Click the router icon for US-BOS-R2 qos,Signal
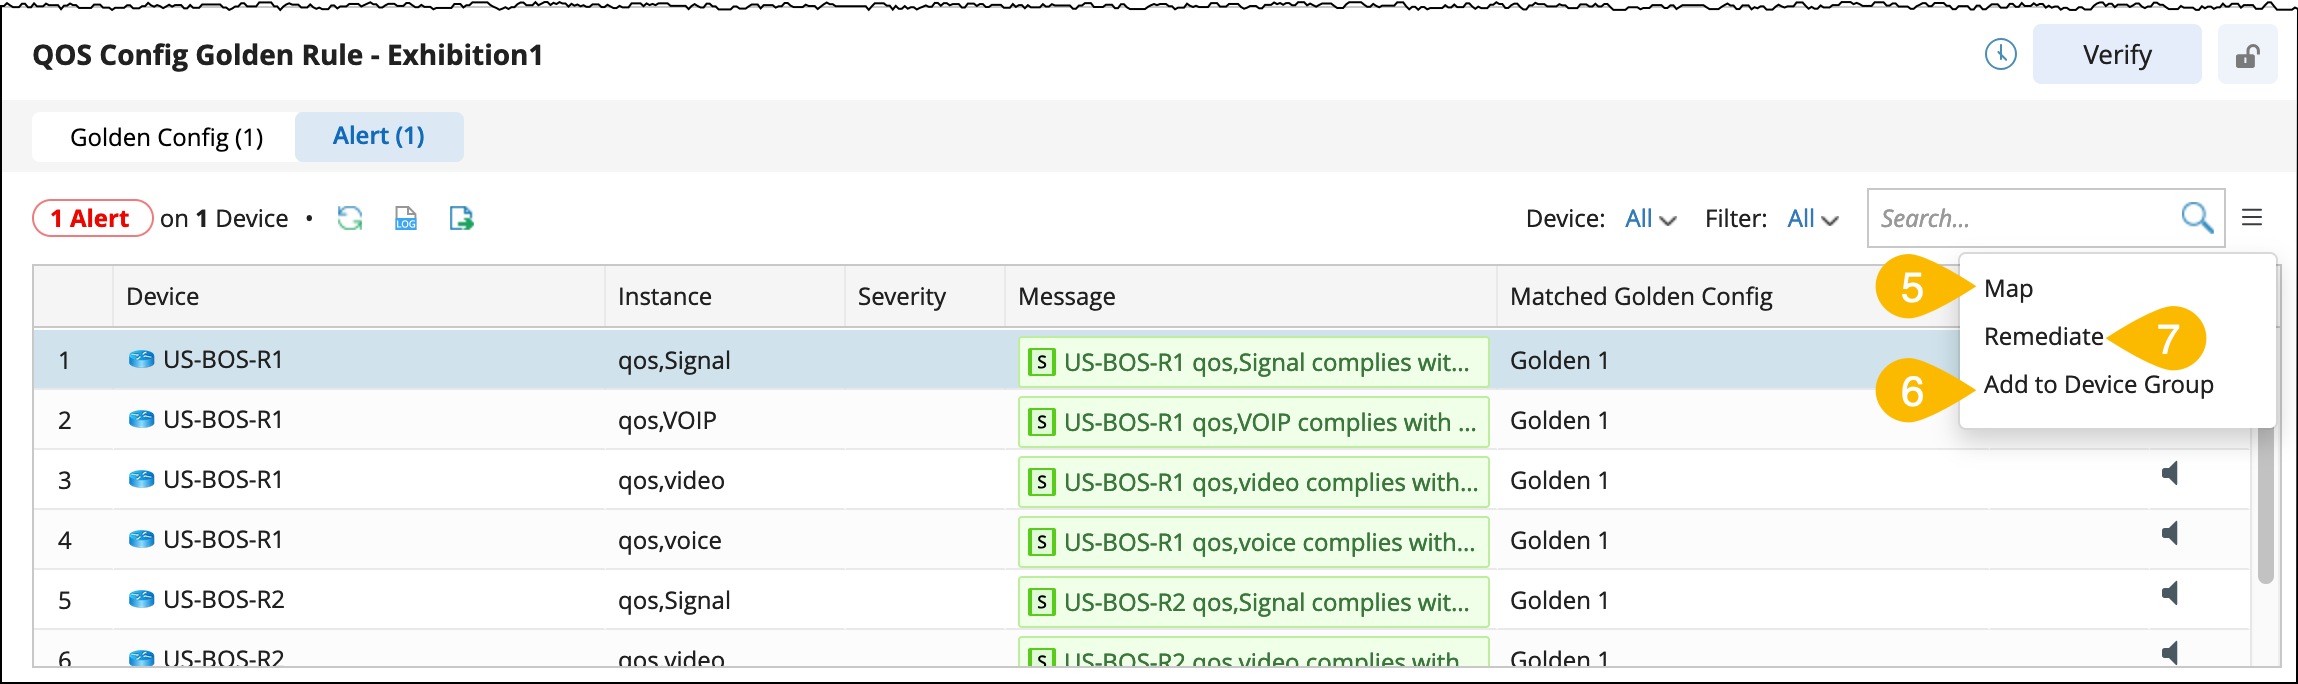 (x=142, y=599)
